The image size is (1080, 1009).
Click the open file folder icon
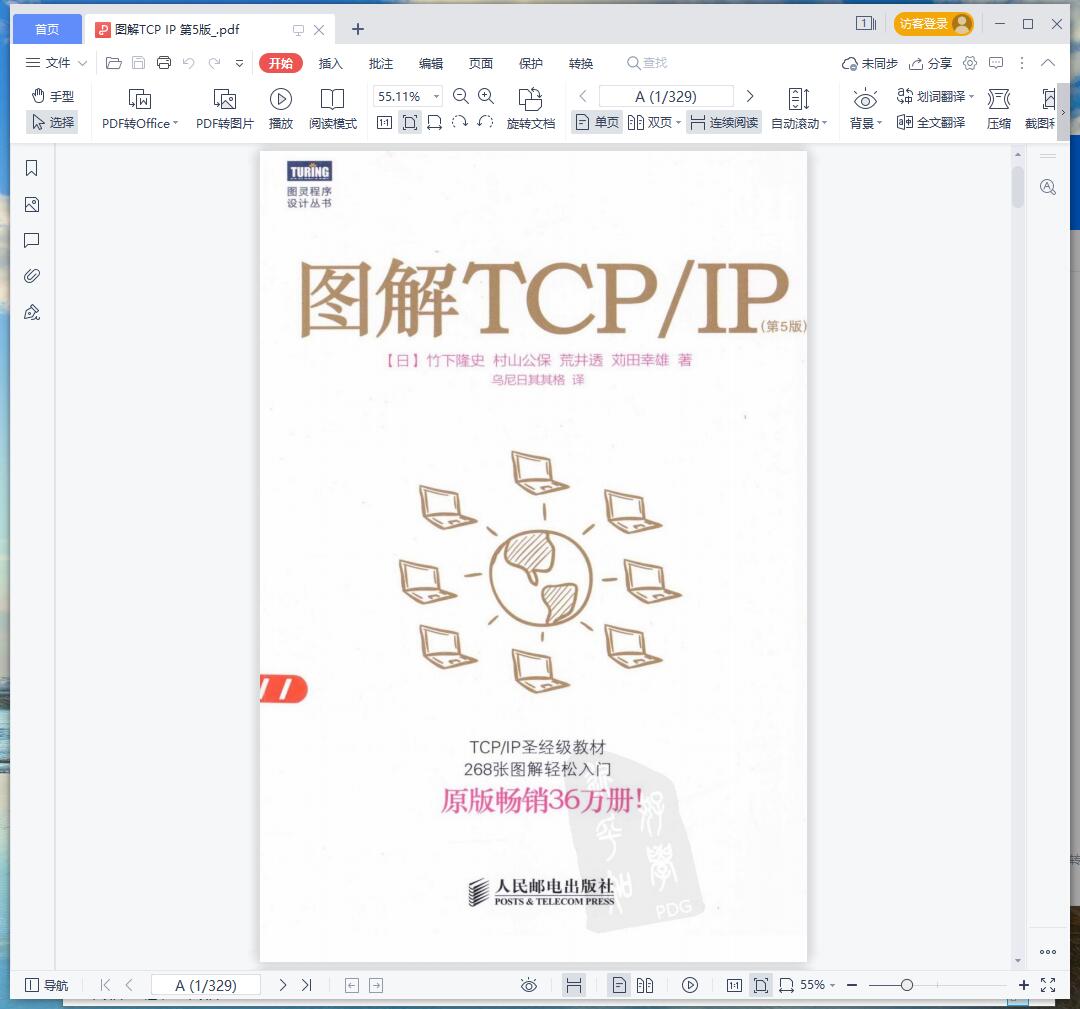114,63
